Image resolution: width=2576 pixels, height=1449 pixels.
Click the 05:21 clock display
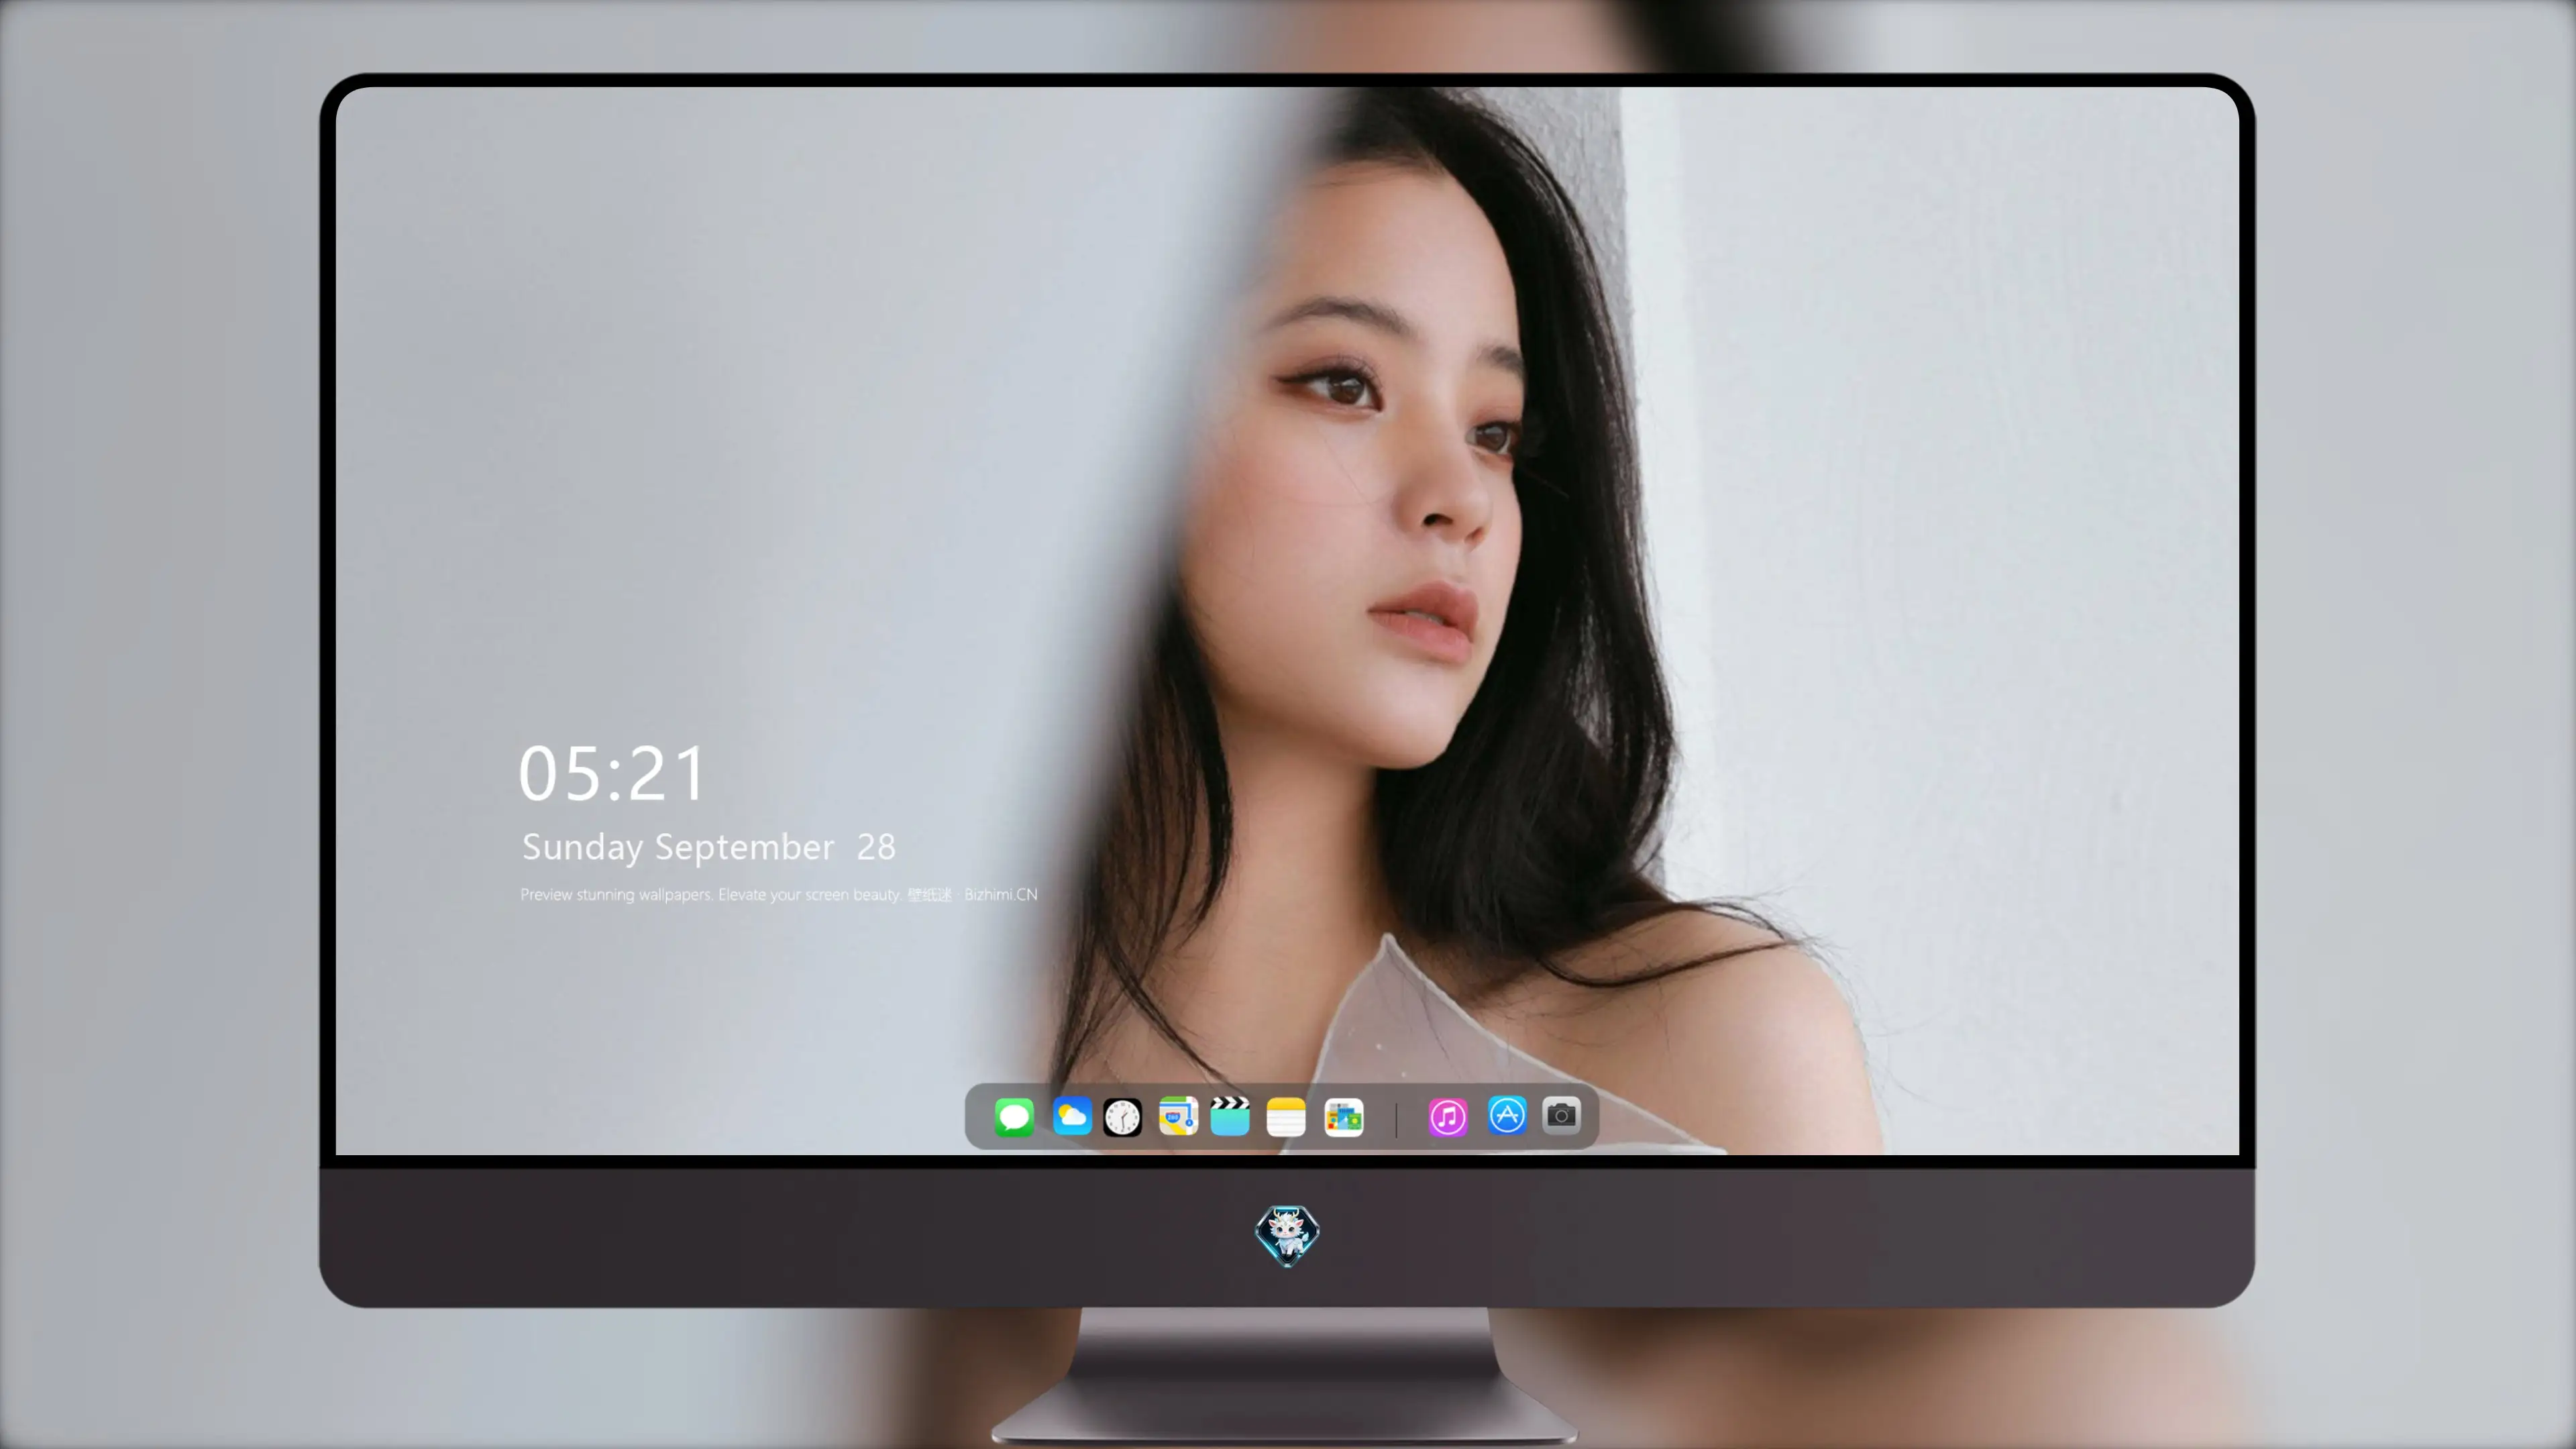[612, 774]
